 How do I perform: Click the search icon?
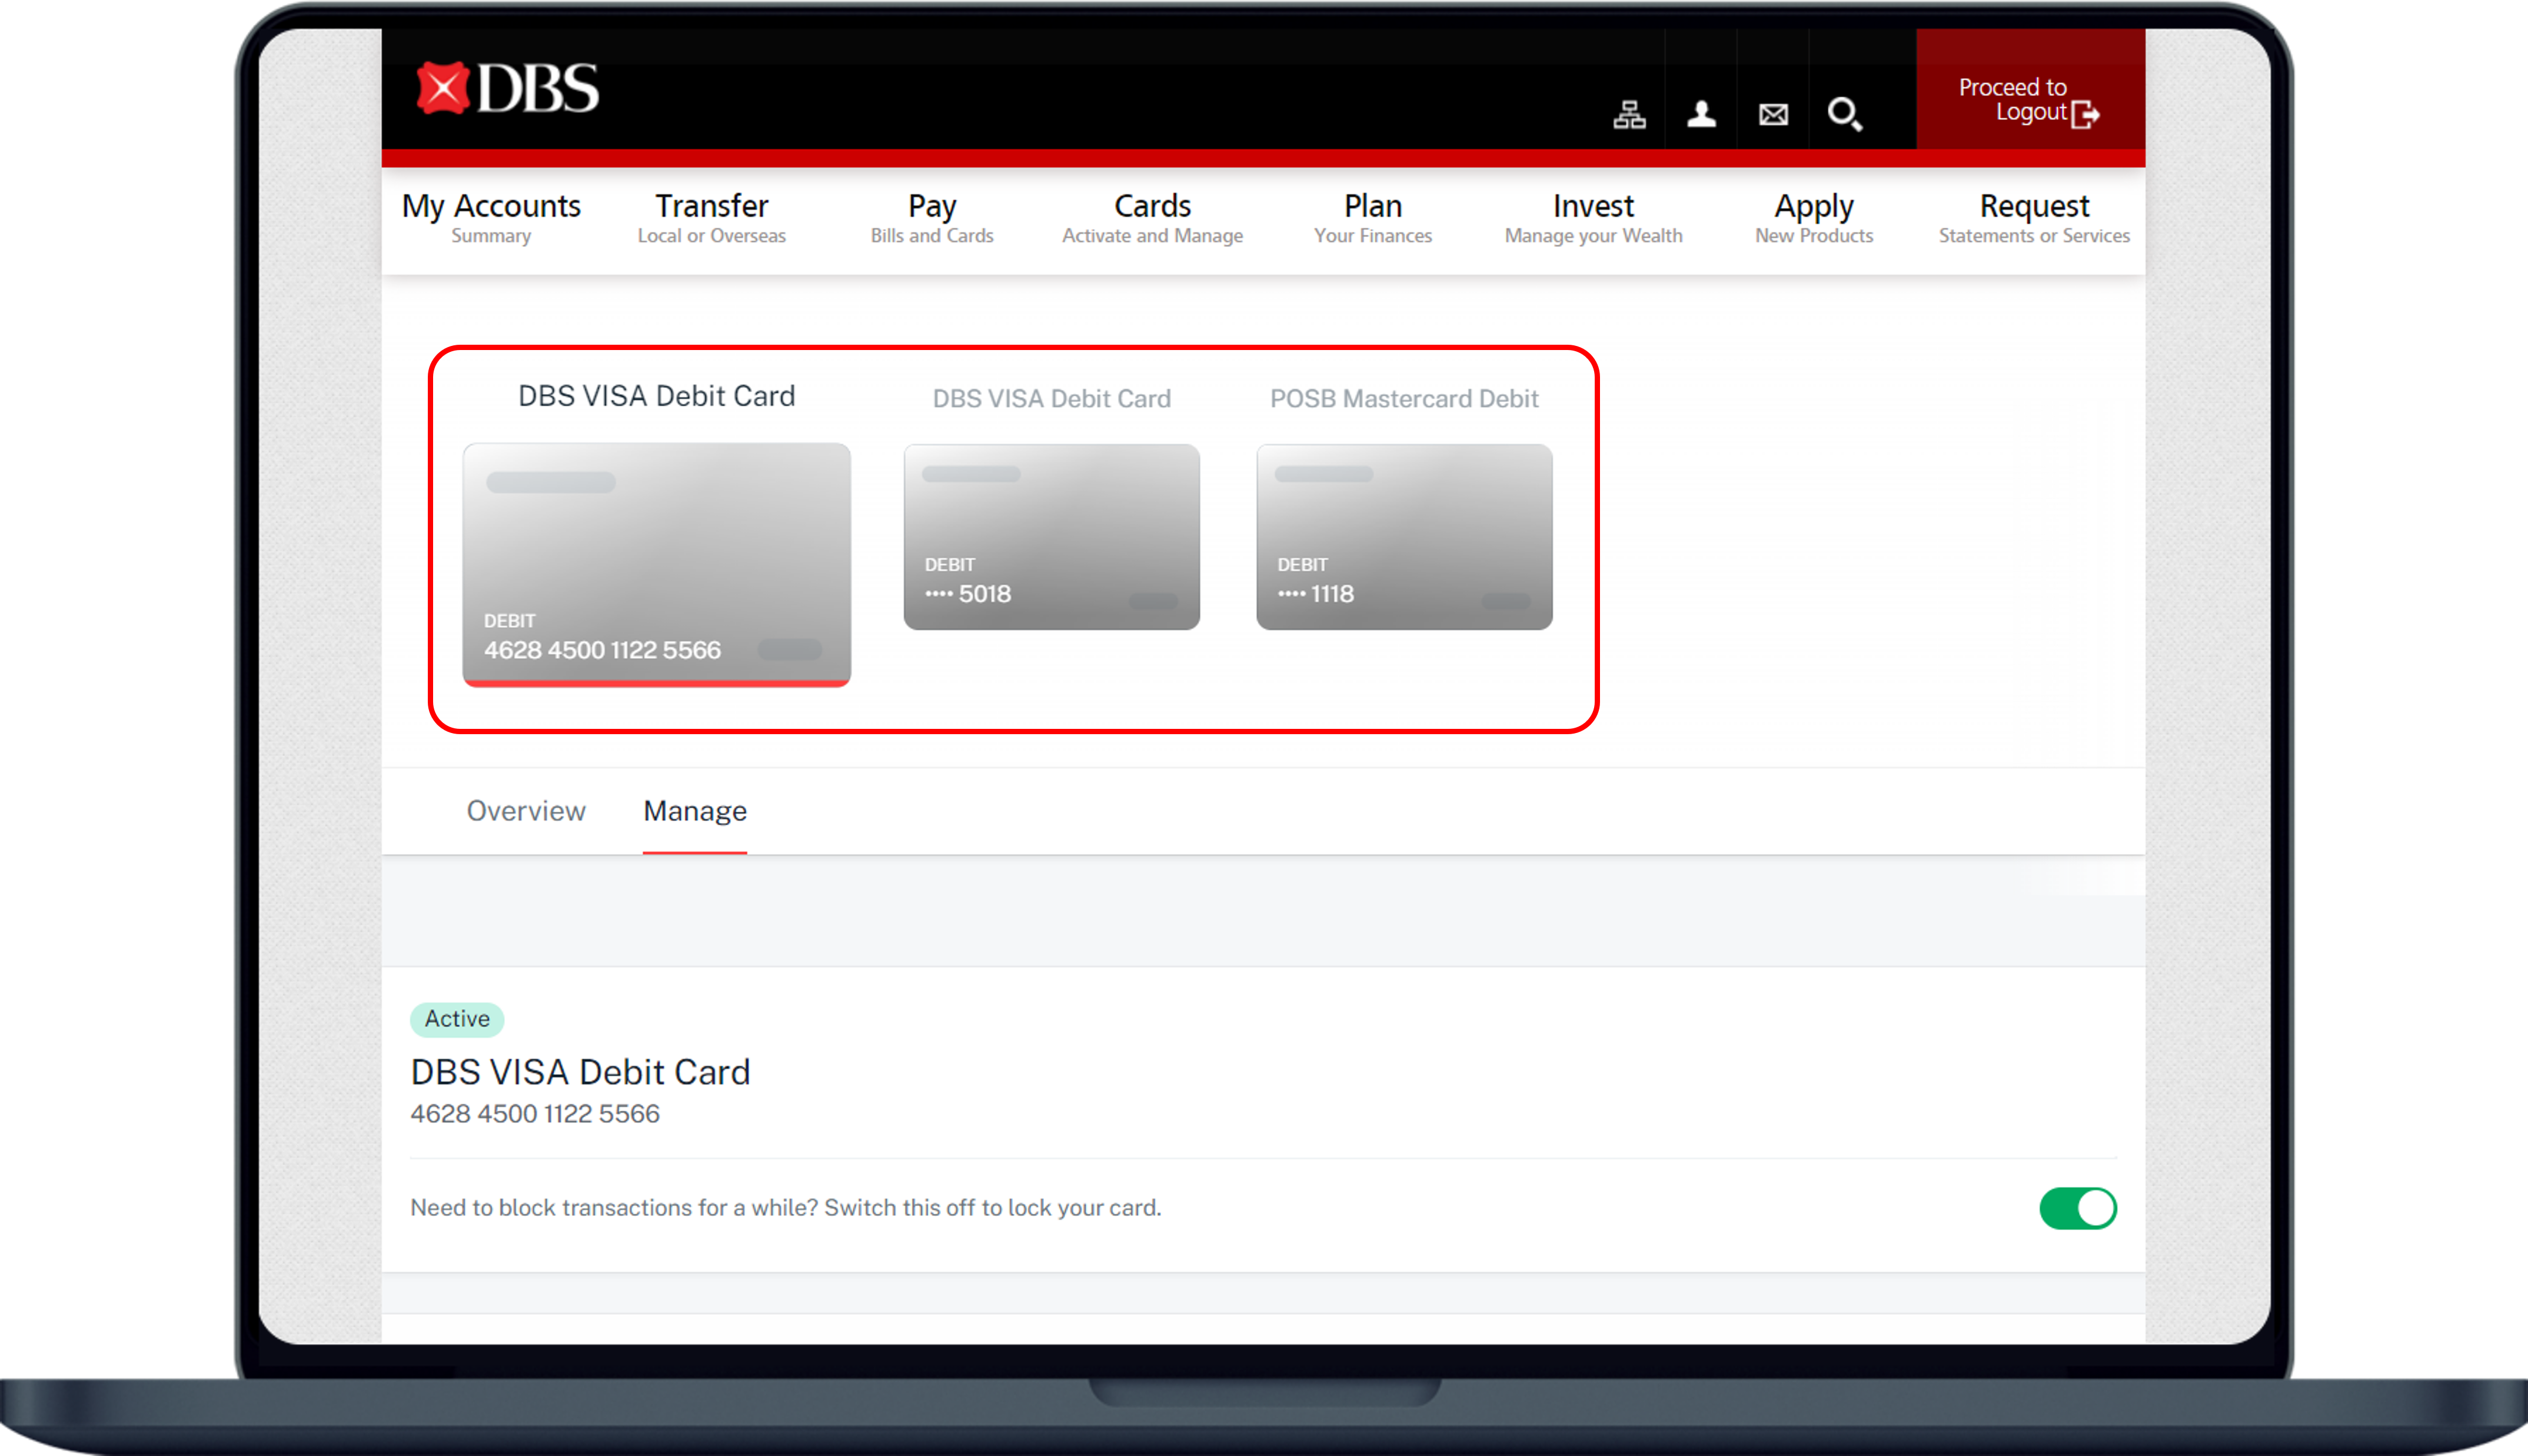click(1845, 113)
